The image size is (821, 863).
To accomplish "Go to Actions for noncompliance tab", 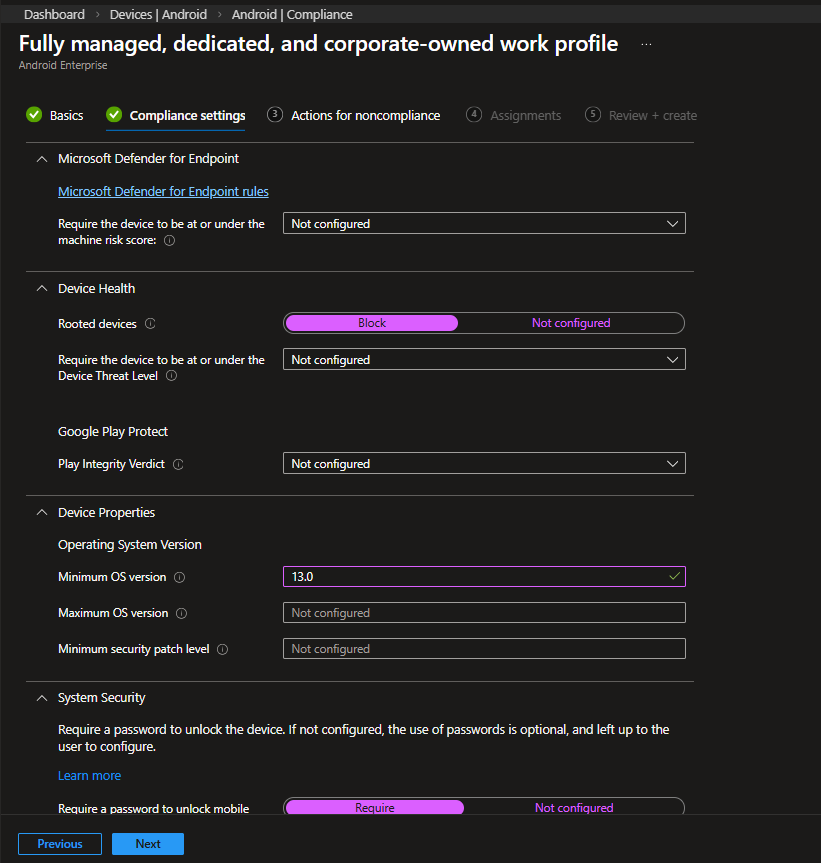I will [x=365, y=116].
